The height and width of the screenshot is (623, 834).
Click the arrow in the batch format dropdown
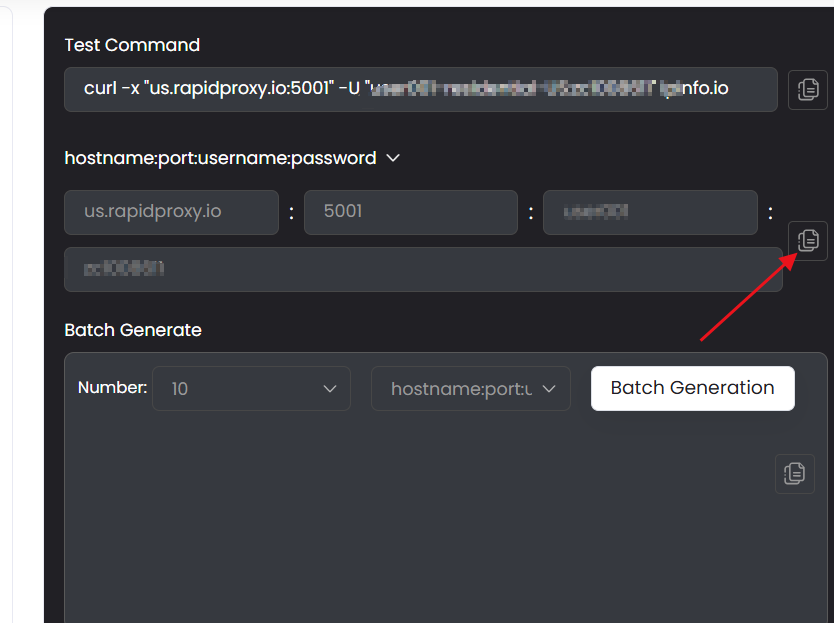tap(548, 389)
